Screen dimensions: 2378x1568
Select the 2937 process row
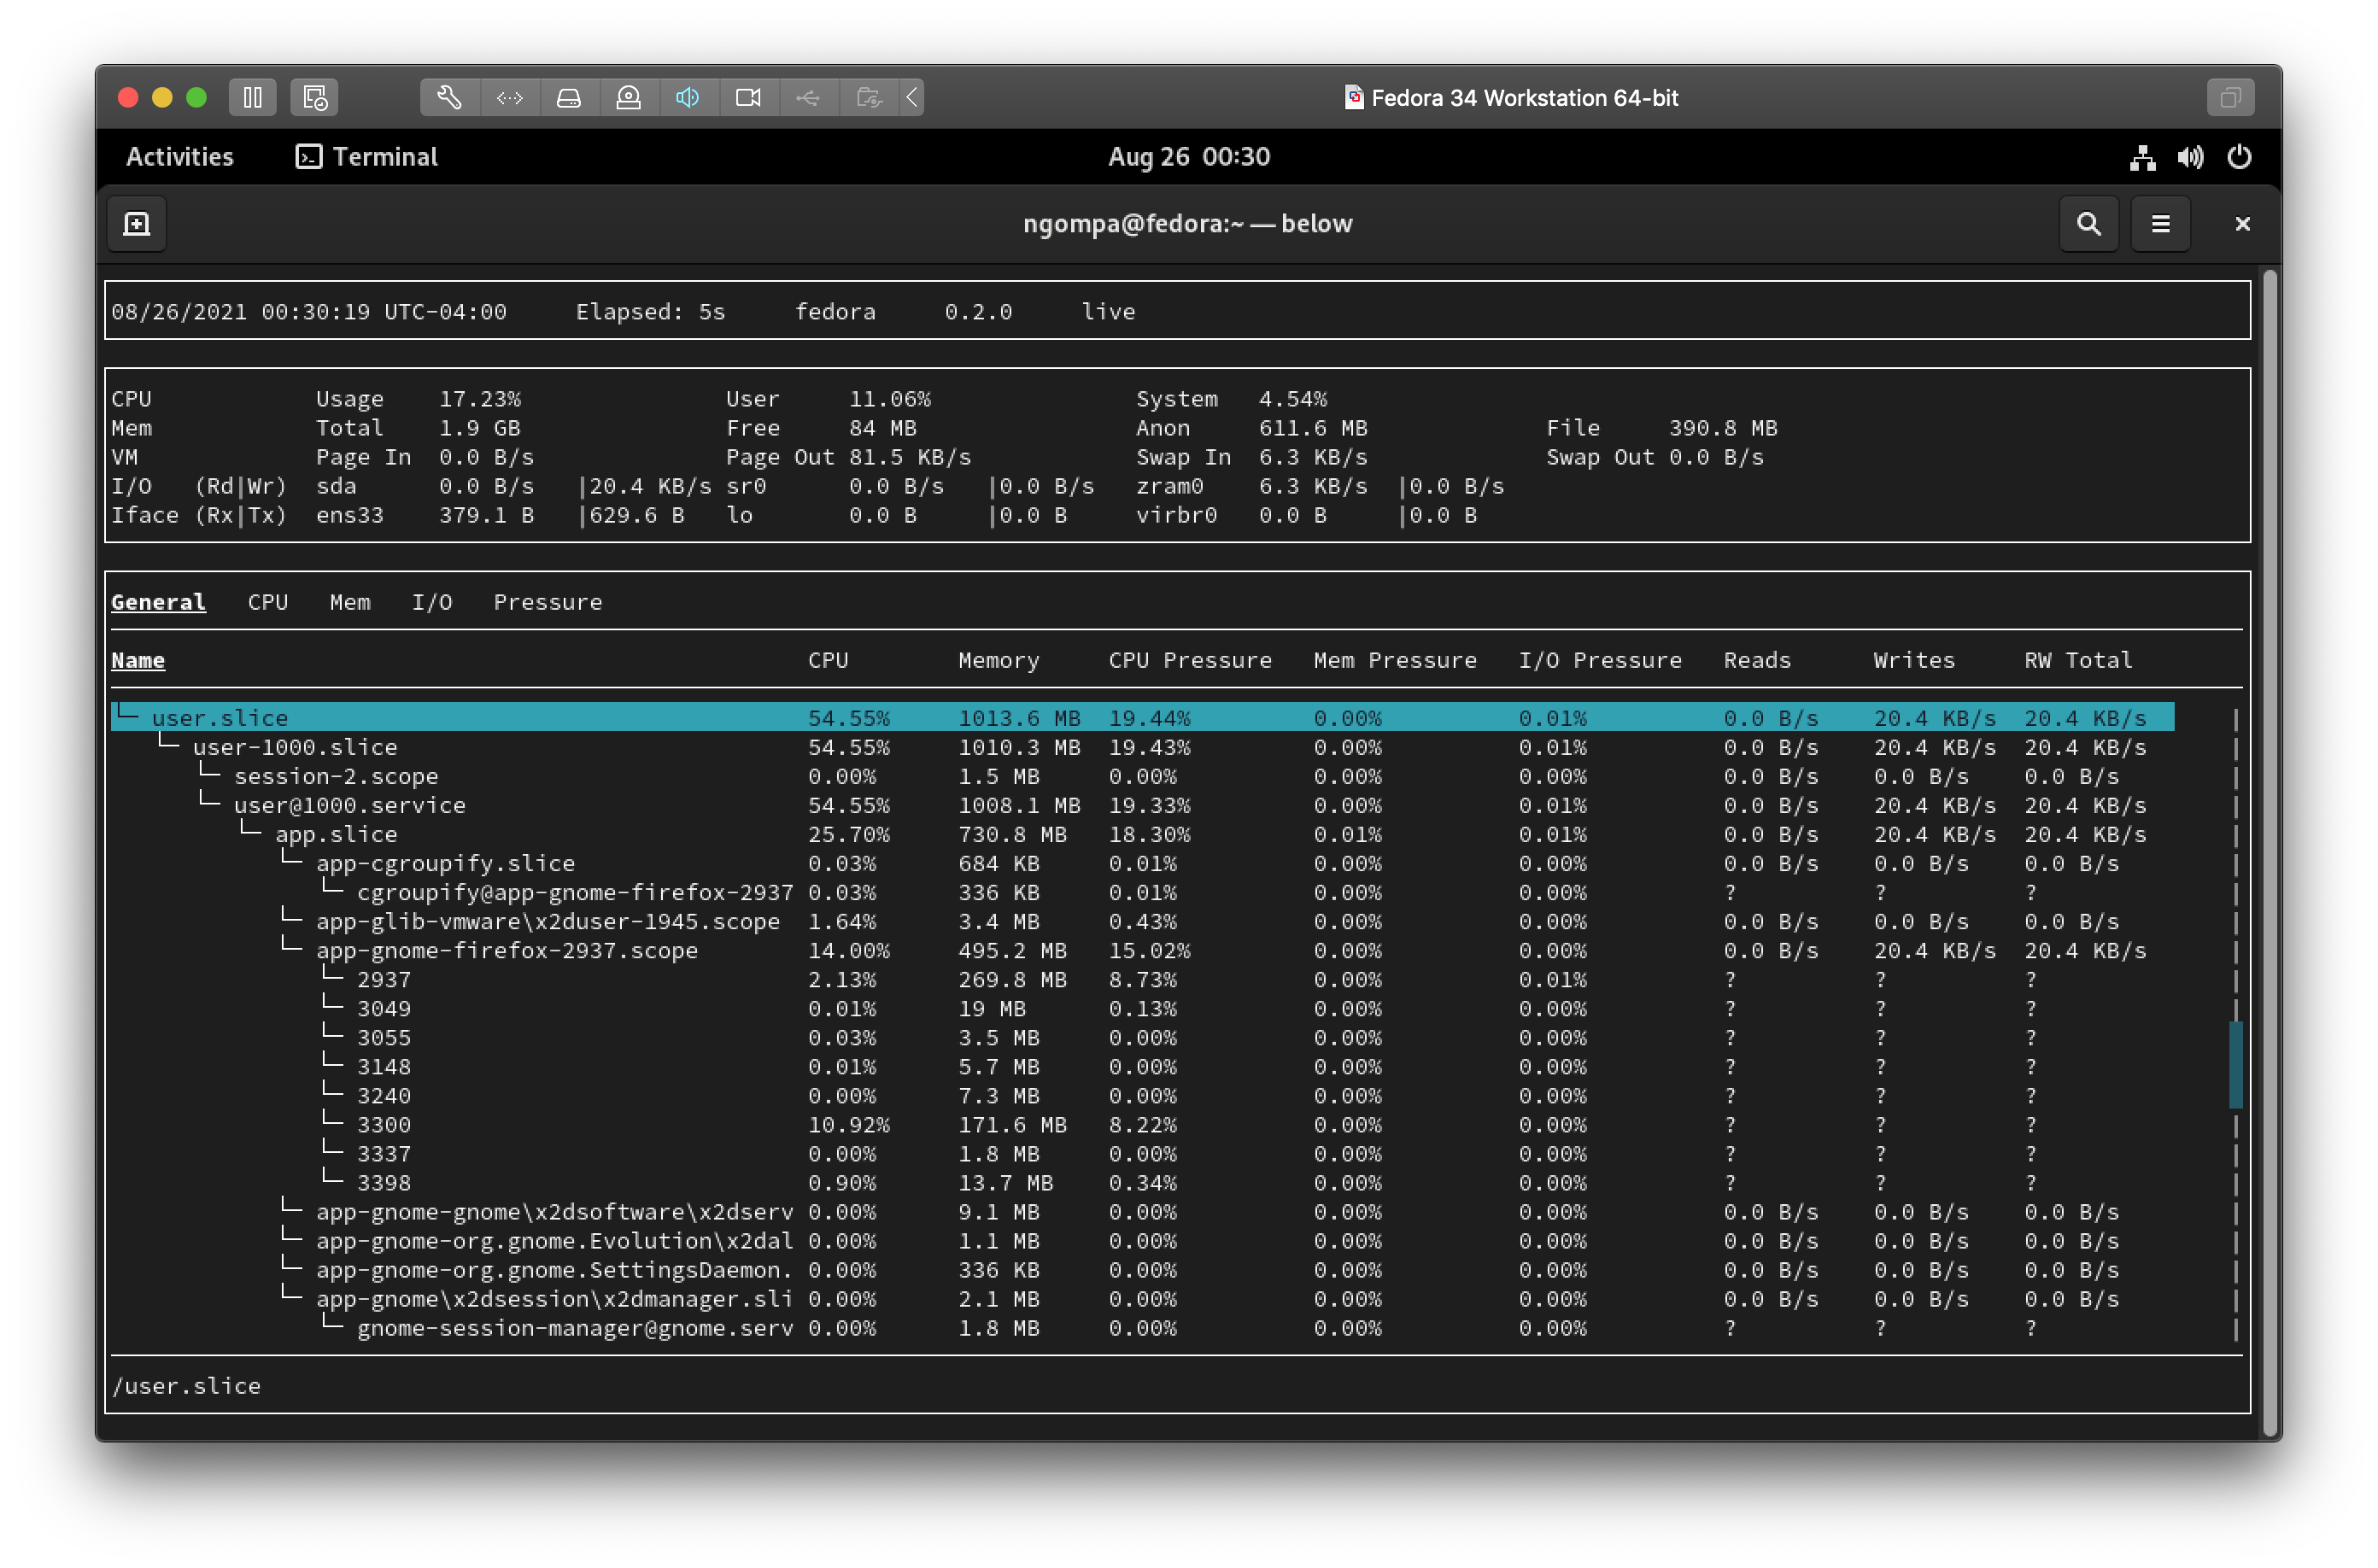[1142, 979]
